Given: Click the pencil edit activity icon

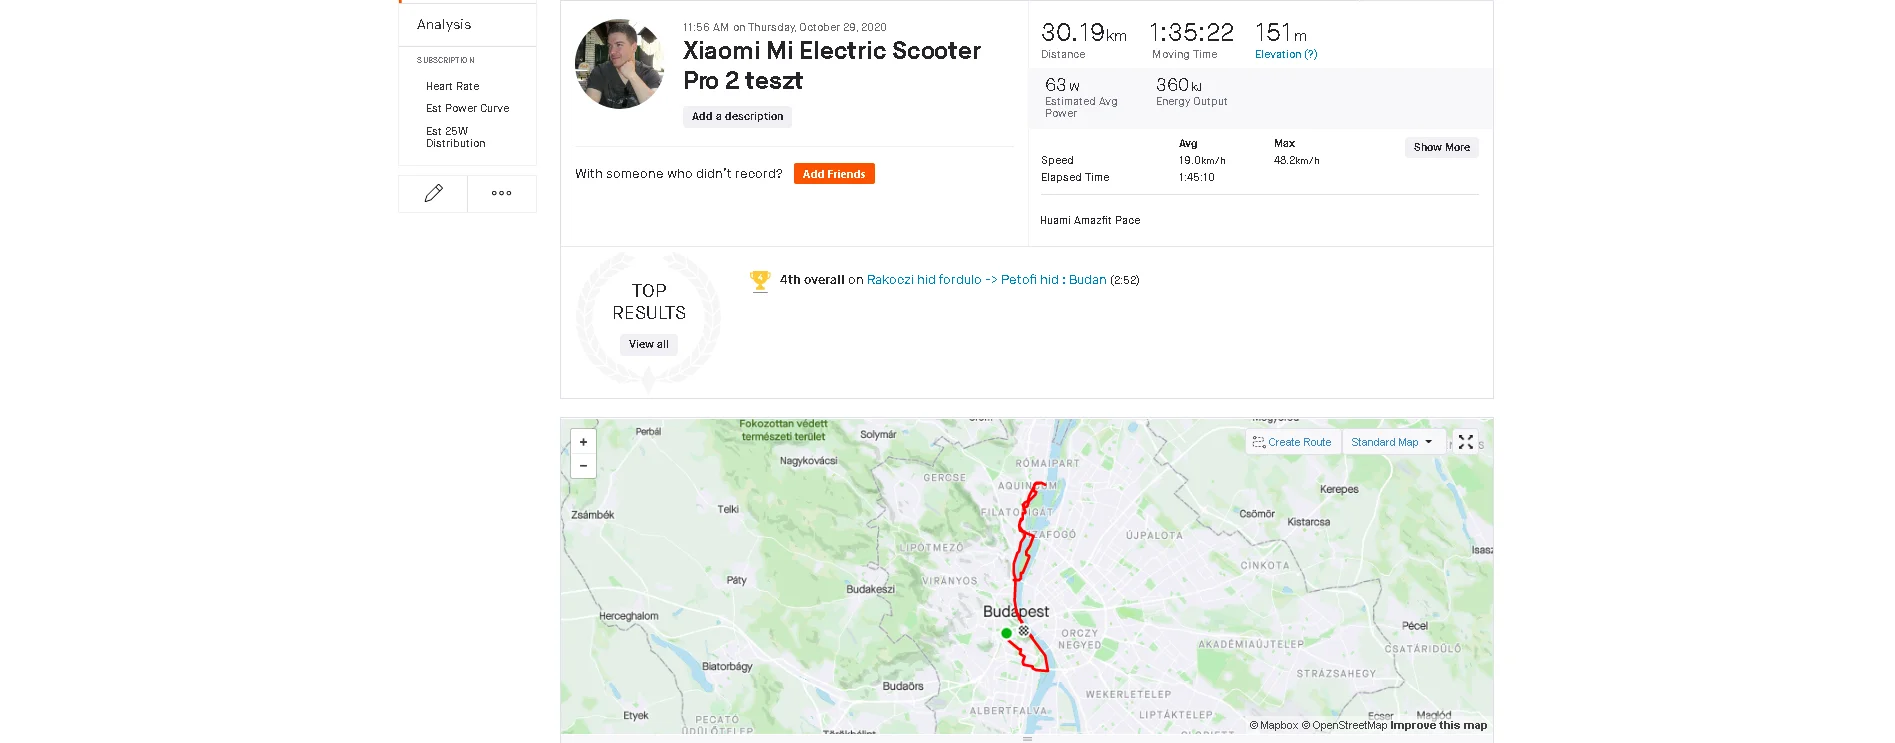Looking at the screenshot, I should point(433,194).
